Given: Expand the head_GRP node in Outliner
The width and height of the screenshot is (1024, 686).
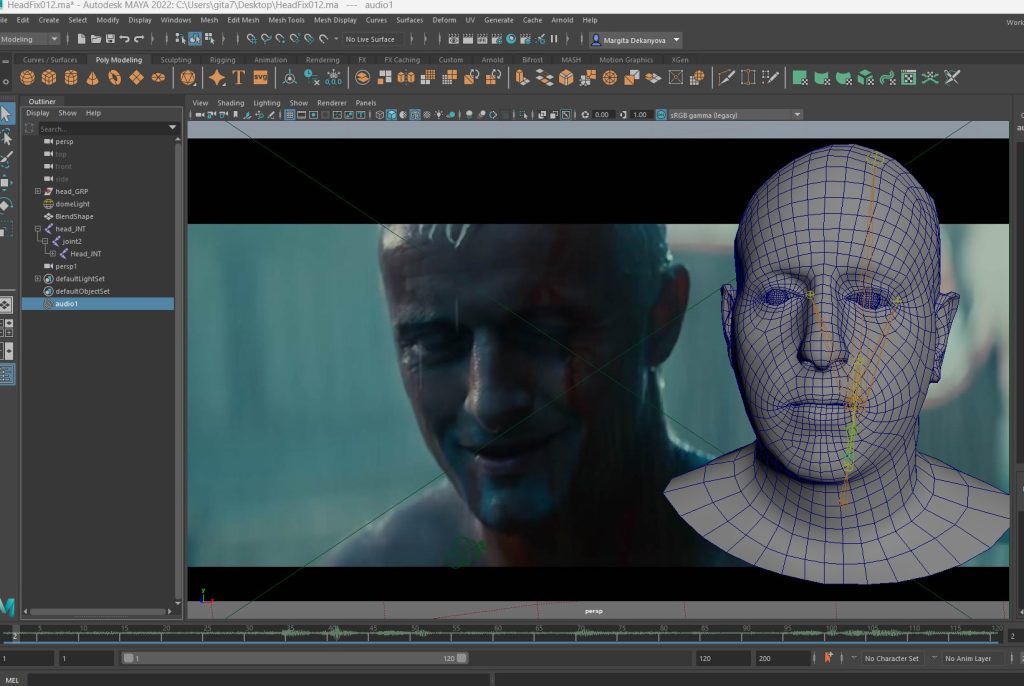Looking at the screenshot, I should coord(38,191).
